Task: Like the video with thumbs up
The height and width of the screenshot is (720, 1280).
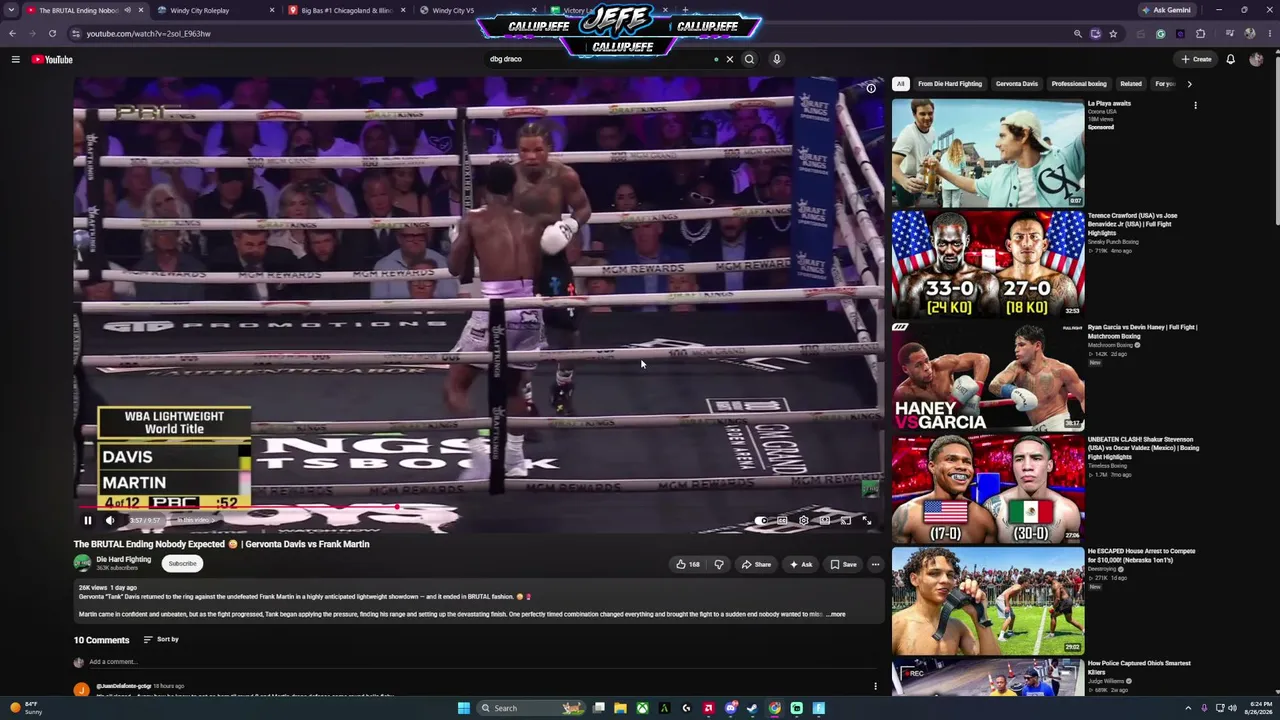Action: (688, 564)
